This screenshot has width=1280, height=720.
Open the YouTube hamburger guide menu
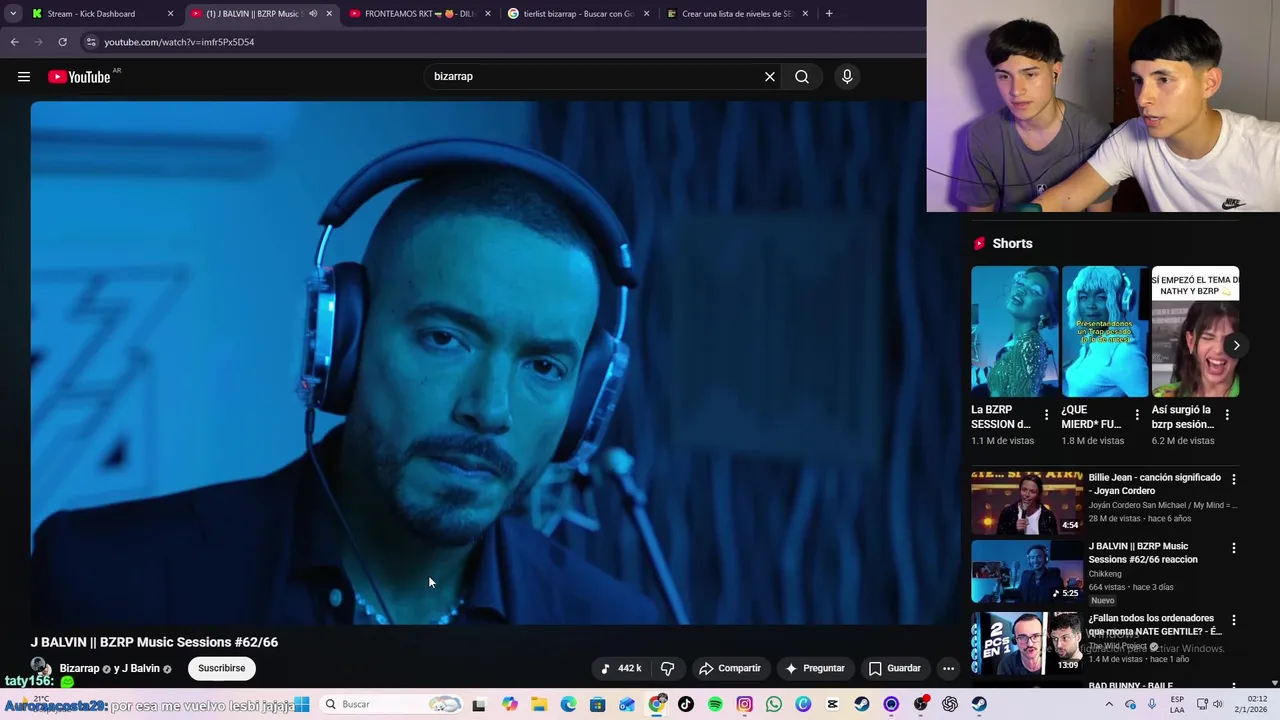tap(24, 77)
